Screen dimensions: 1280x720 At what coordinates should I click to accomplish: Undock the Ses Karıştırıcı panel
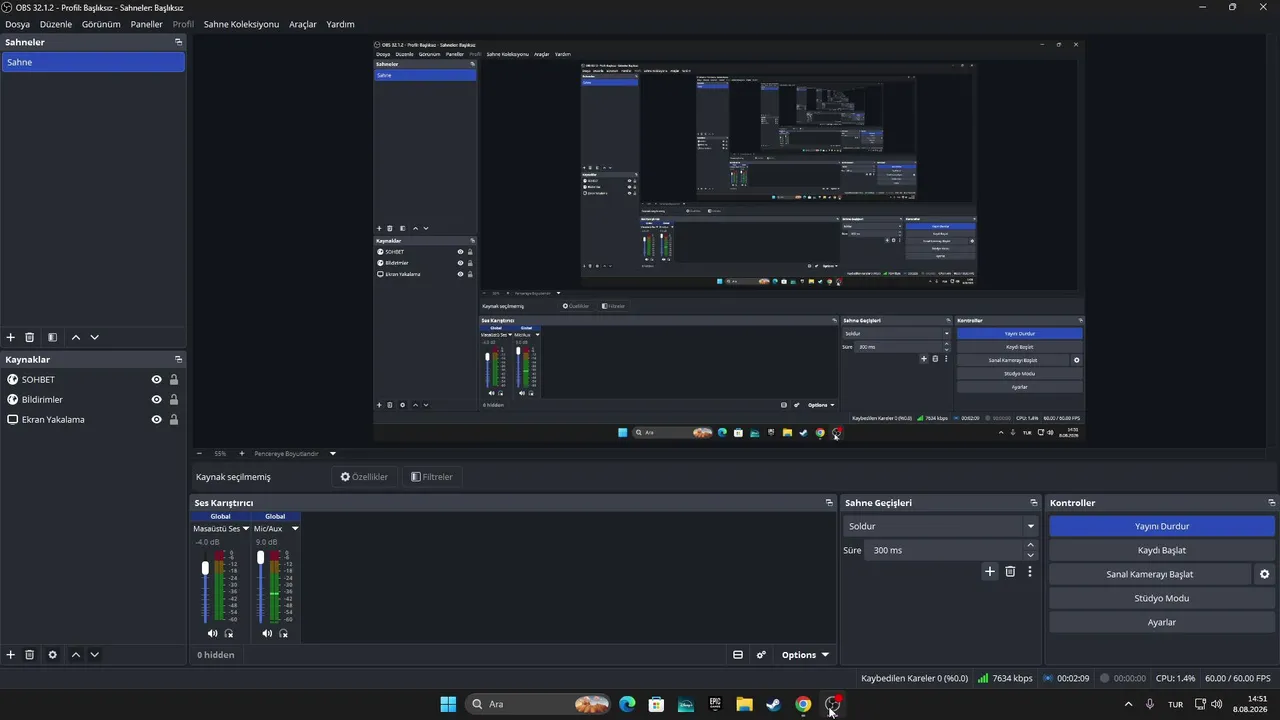[x=829, y=503]
